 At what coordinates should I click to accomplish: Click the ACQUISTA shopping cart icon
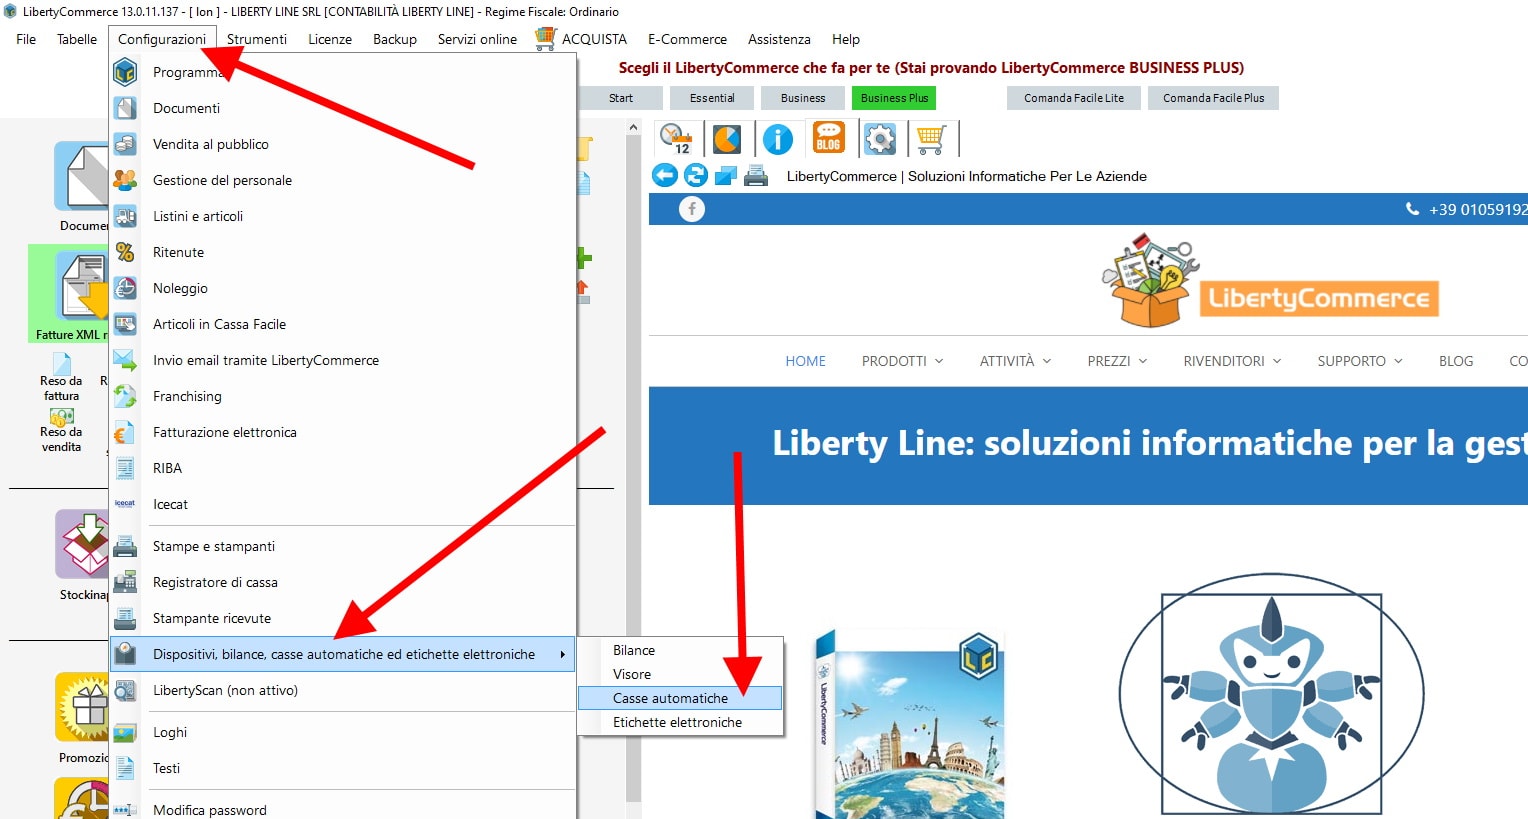pyautogui.click(x=545, y=39)
